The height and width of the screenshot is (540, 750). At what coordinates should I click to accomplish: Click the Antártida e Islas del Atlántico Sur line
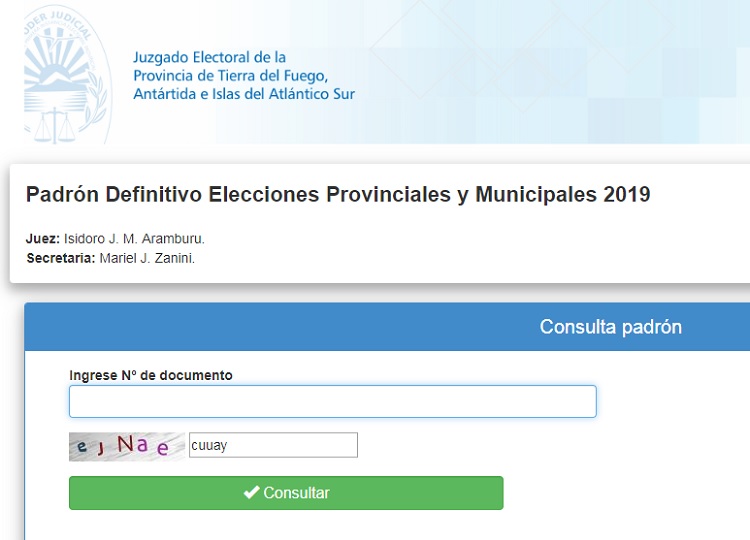244,94
